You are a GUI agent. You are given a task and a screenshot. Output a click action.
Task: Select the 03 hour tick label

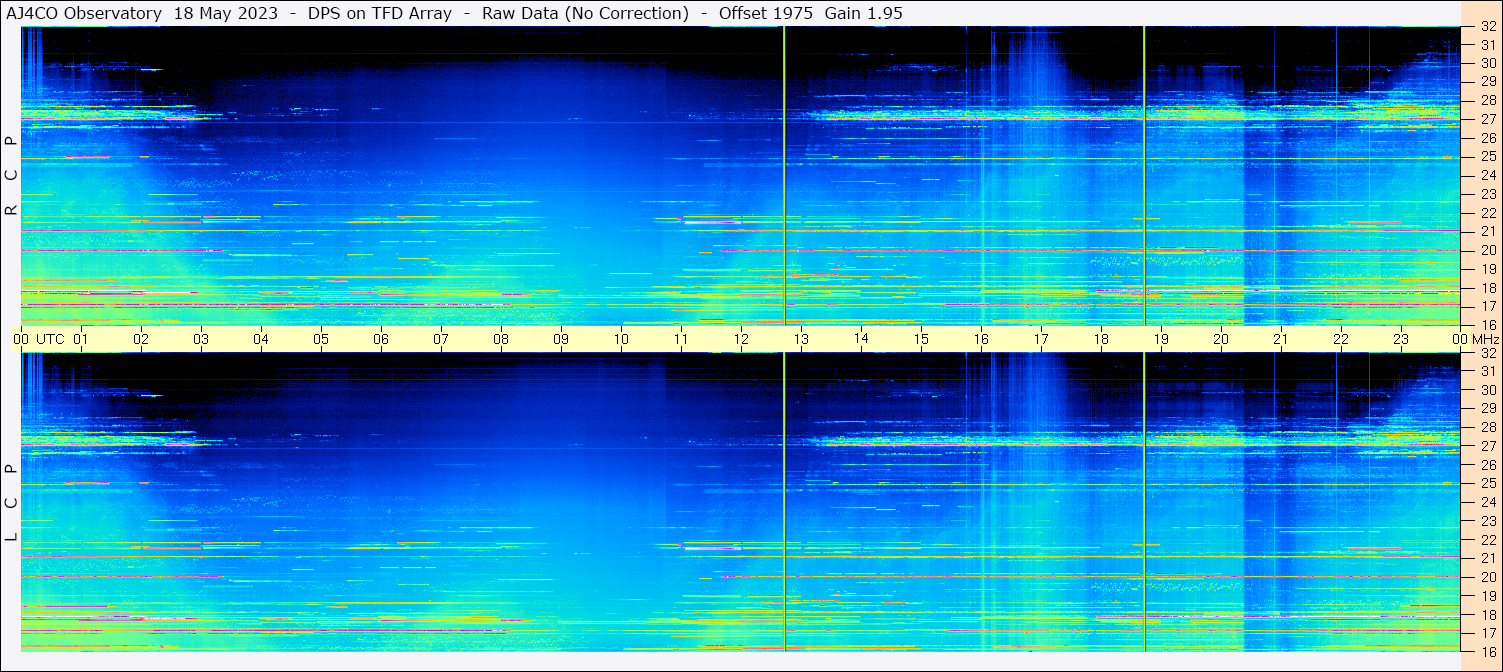point(201,339)
